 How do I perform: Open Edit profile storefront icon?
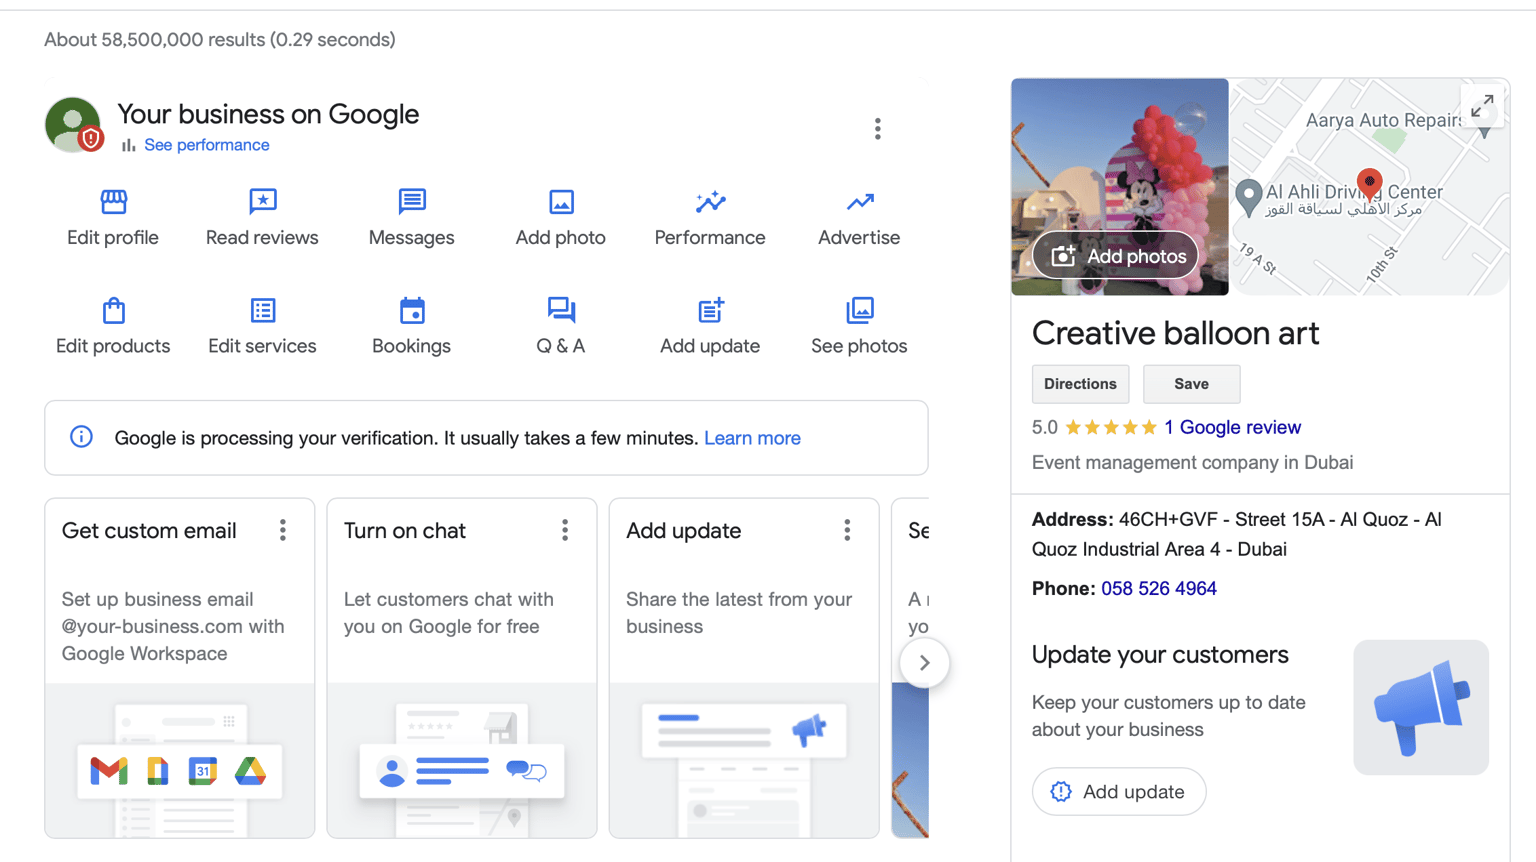113,201
